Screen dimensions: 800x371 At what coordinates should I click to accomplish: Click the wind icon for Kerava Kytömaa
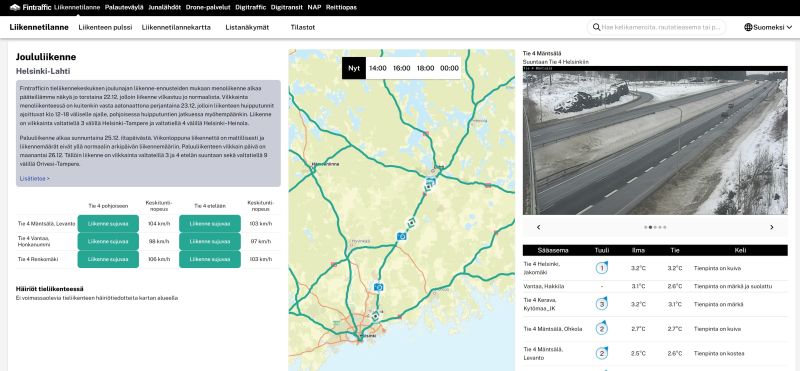602,304
